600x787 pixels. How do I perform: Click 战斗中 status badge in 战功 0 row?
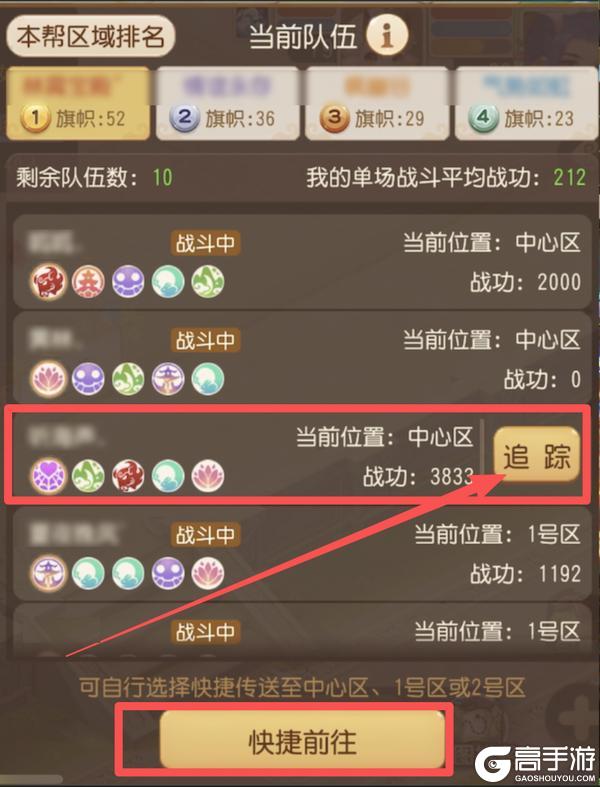click(205, 340)
